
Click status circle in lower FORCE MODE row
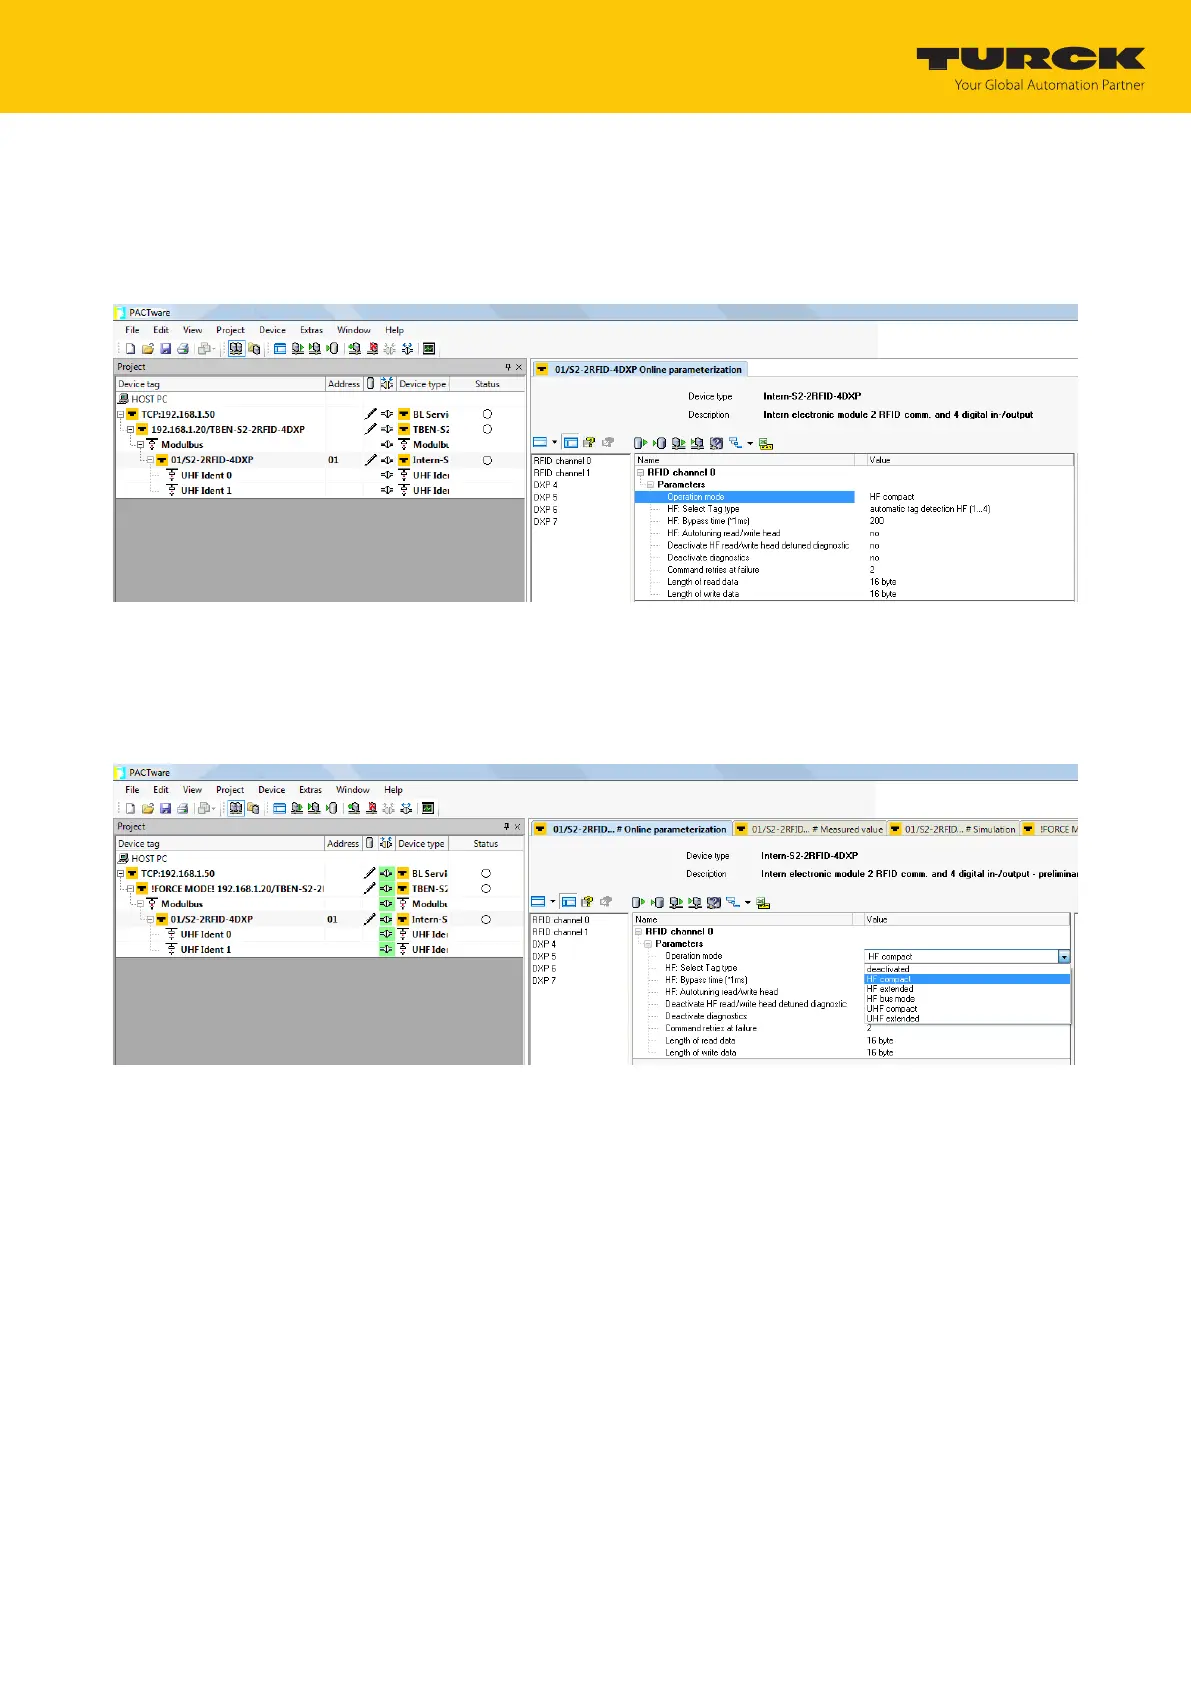(x=486, y=888)
